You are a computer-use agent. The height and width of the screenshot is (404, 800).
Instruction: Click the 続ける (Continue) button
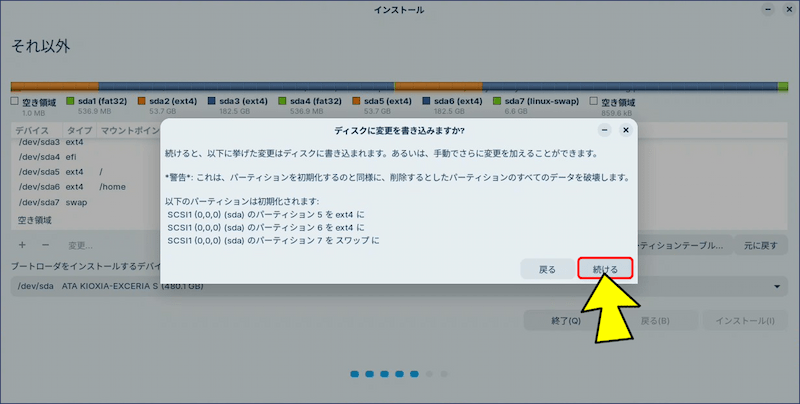[x=605, y=269]
